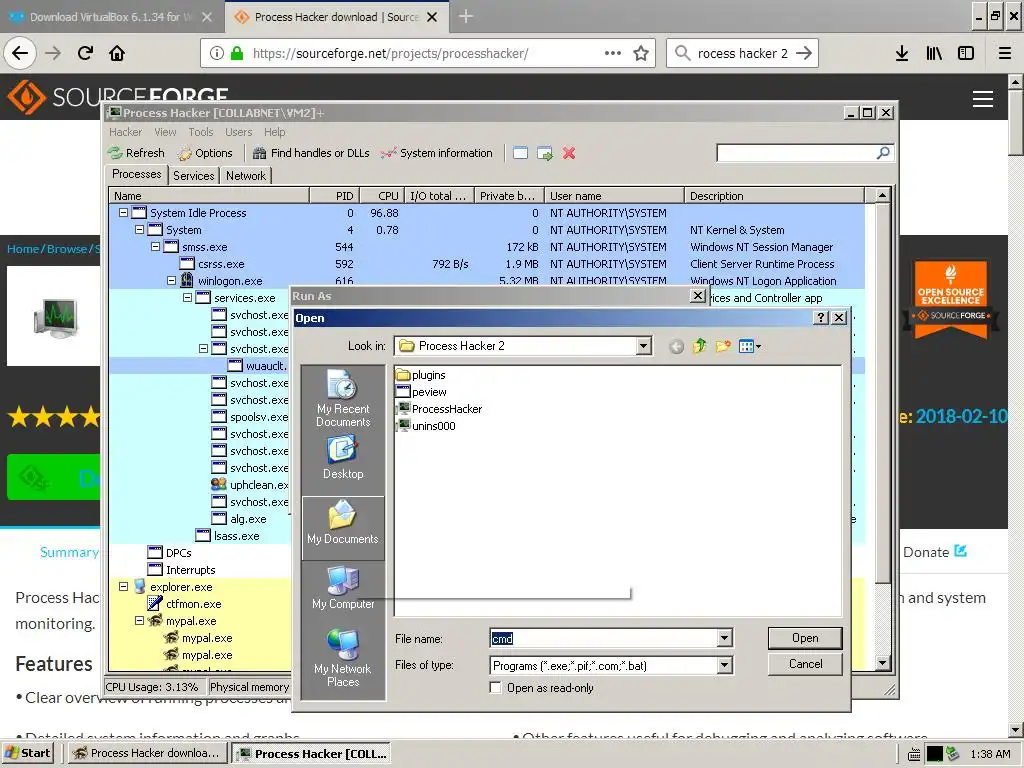Sort by the PID column header
The image size is (1024, 768).
334,196
